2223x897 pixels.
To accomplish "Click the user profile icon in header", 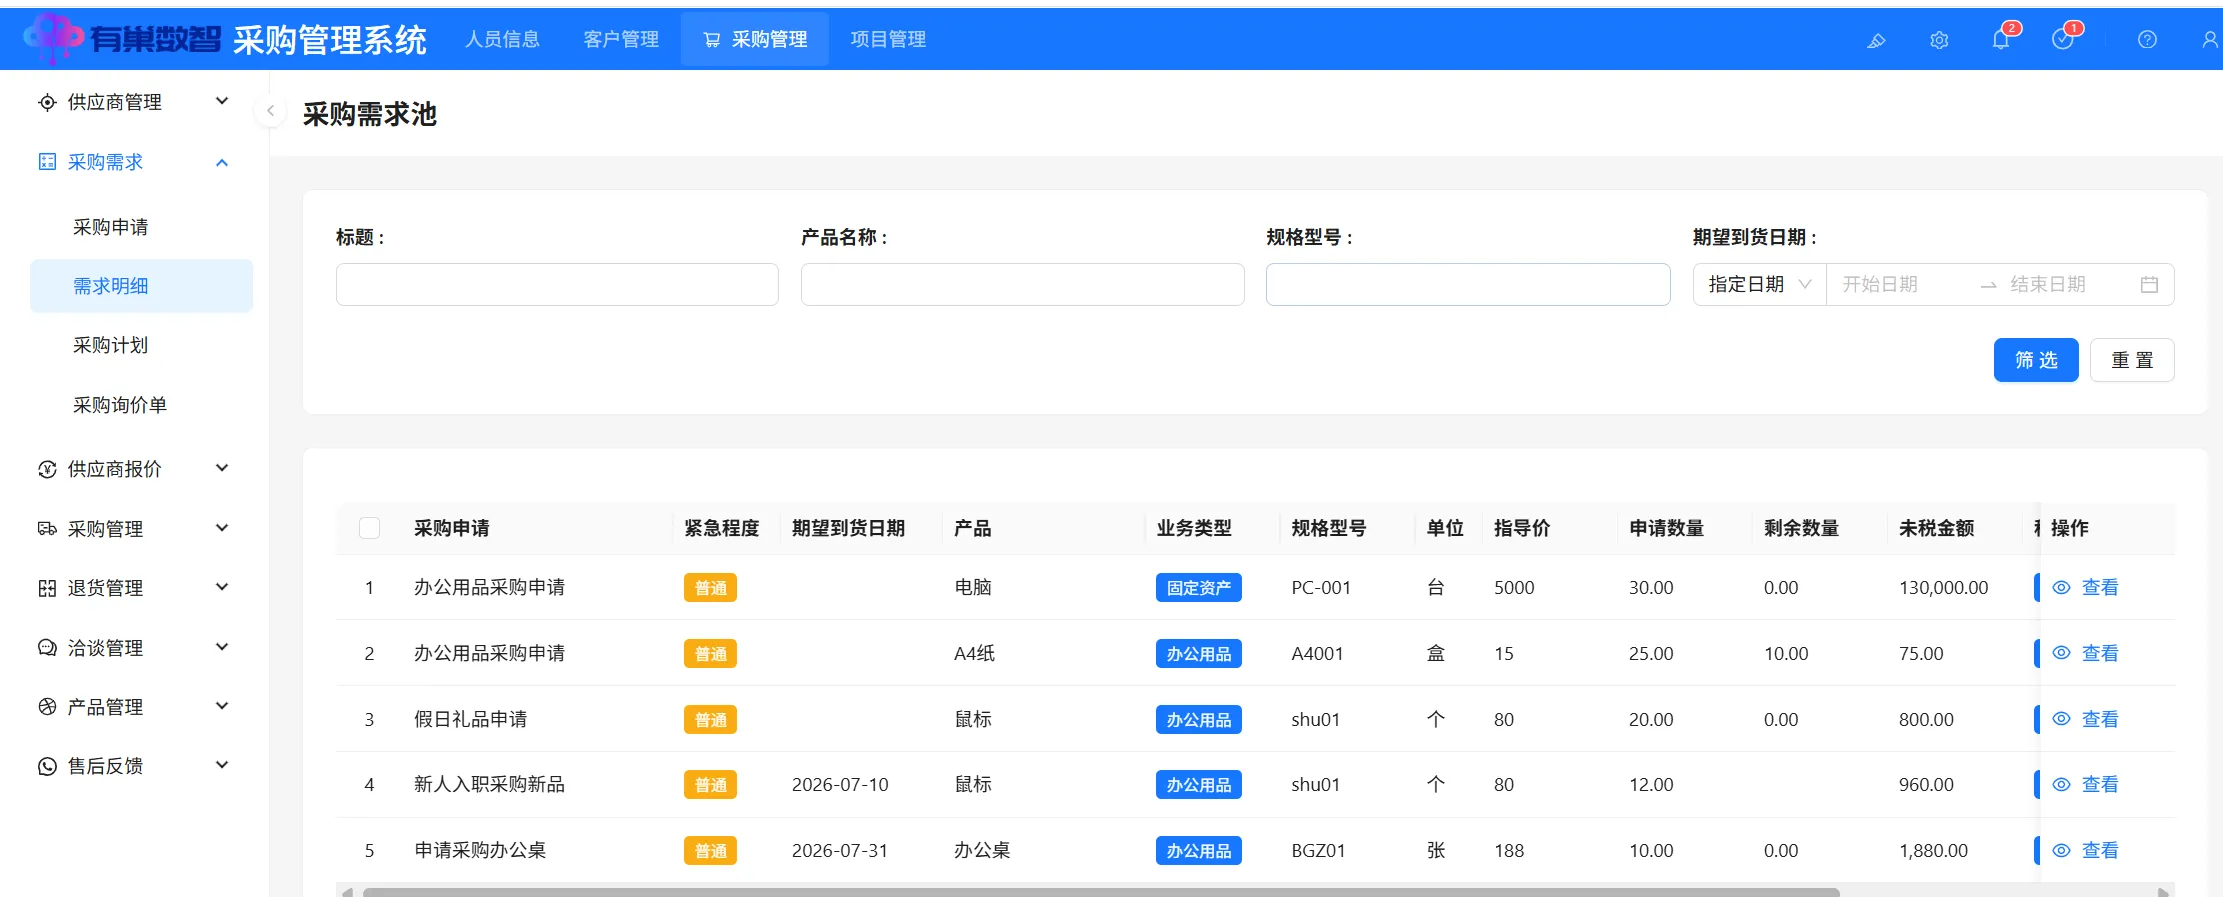I will [2210, 40].
